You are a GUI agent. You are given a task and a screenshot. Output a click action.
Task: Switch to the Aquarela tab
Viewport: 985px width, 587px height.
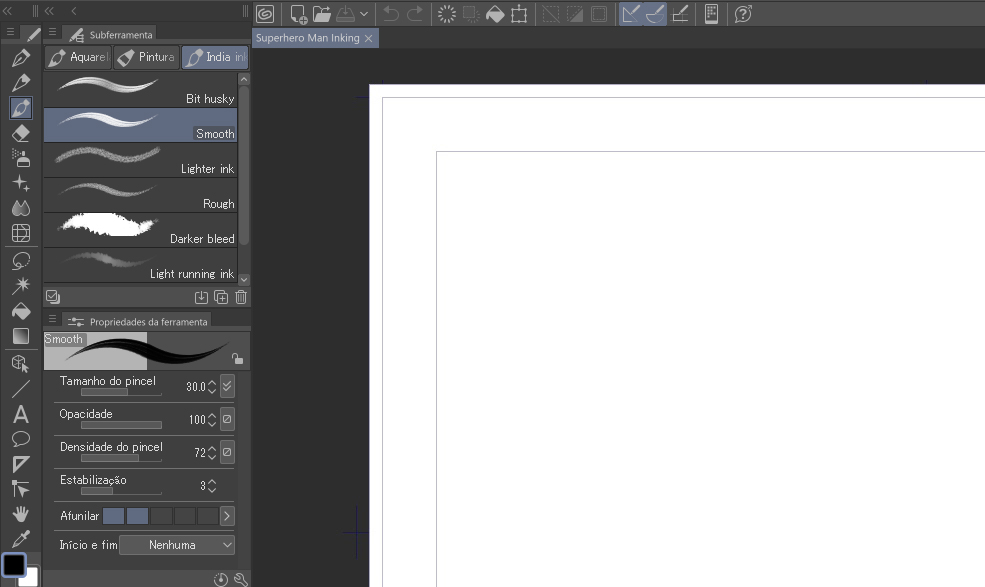pyautogui.click(x=78, y=57)
